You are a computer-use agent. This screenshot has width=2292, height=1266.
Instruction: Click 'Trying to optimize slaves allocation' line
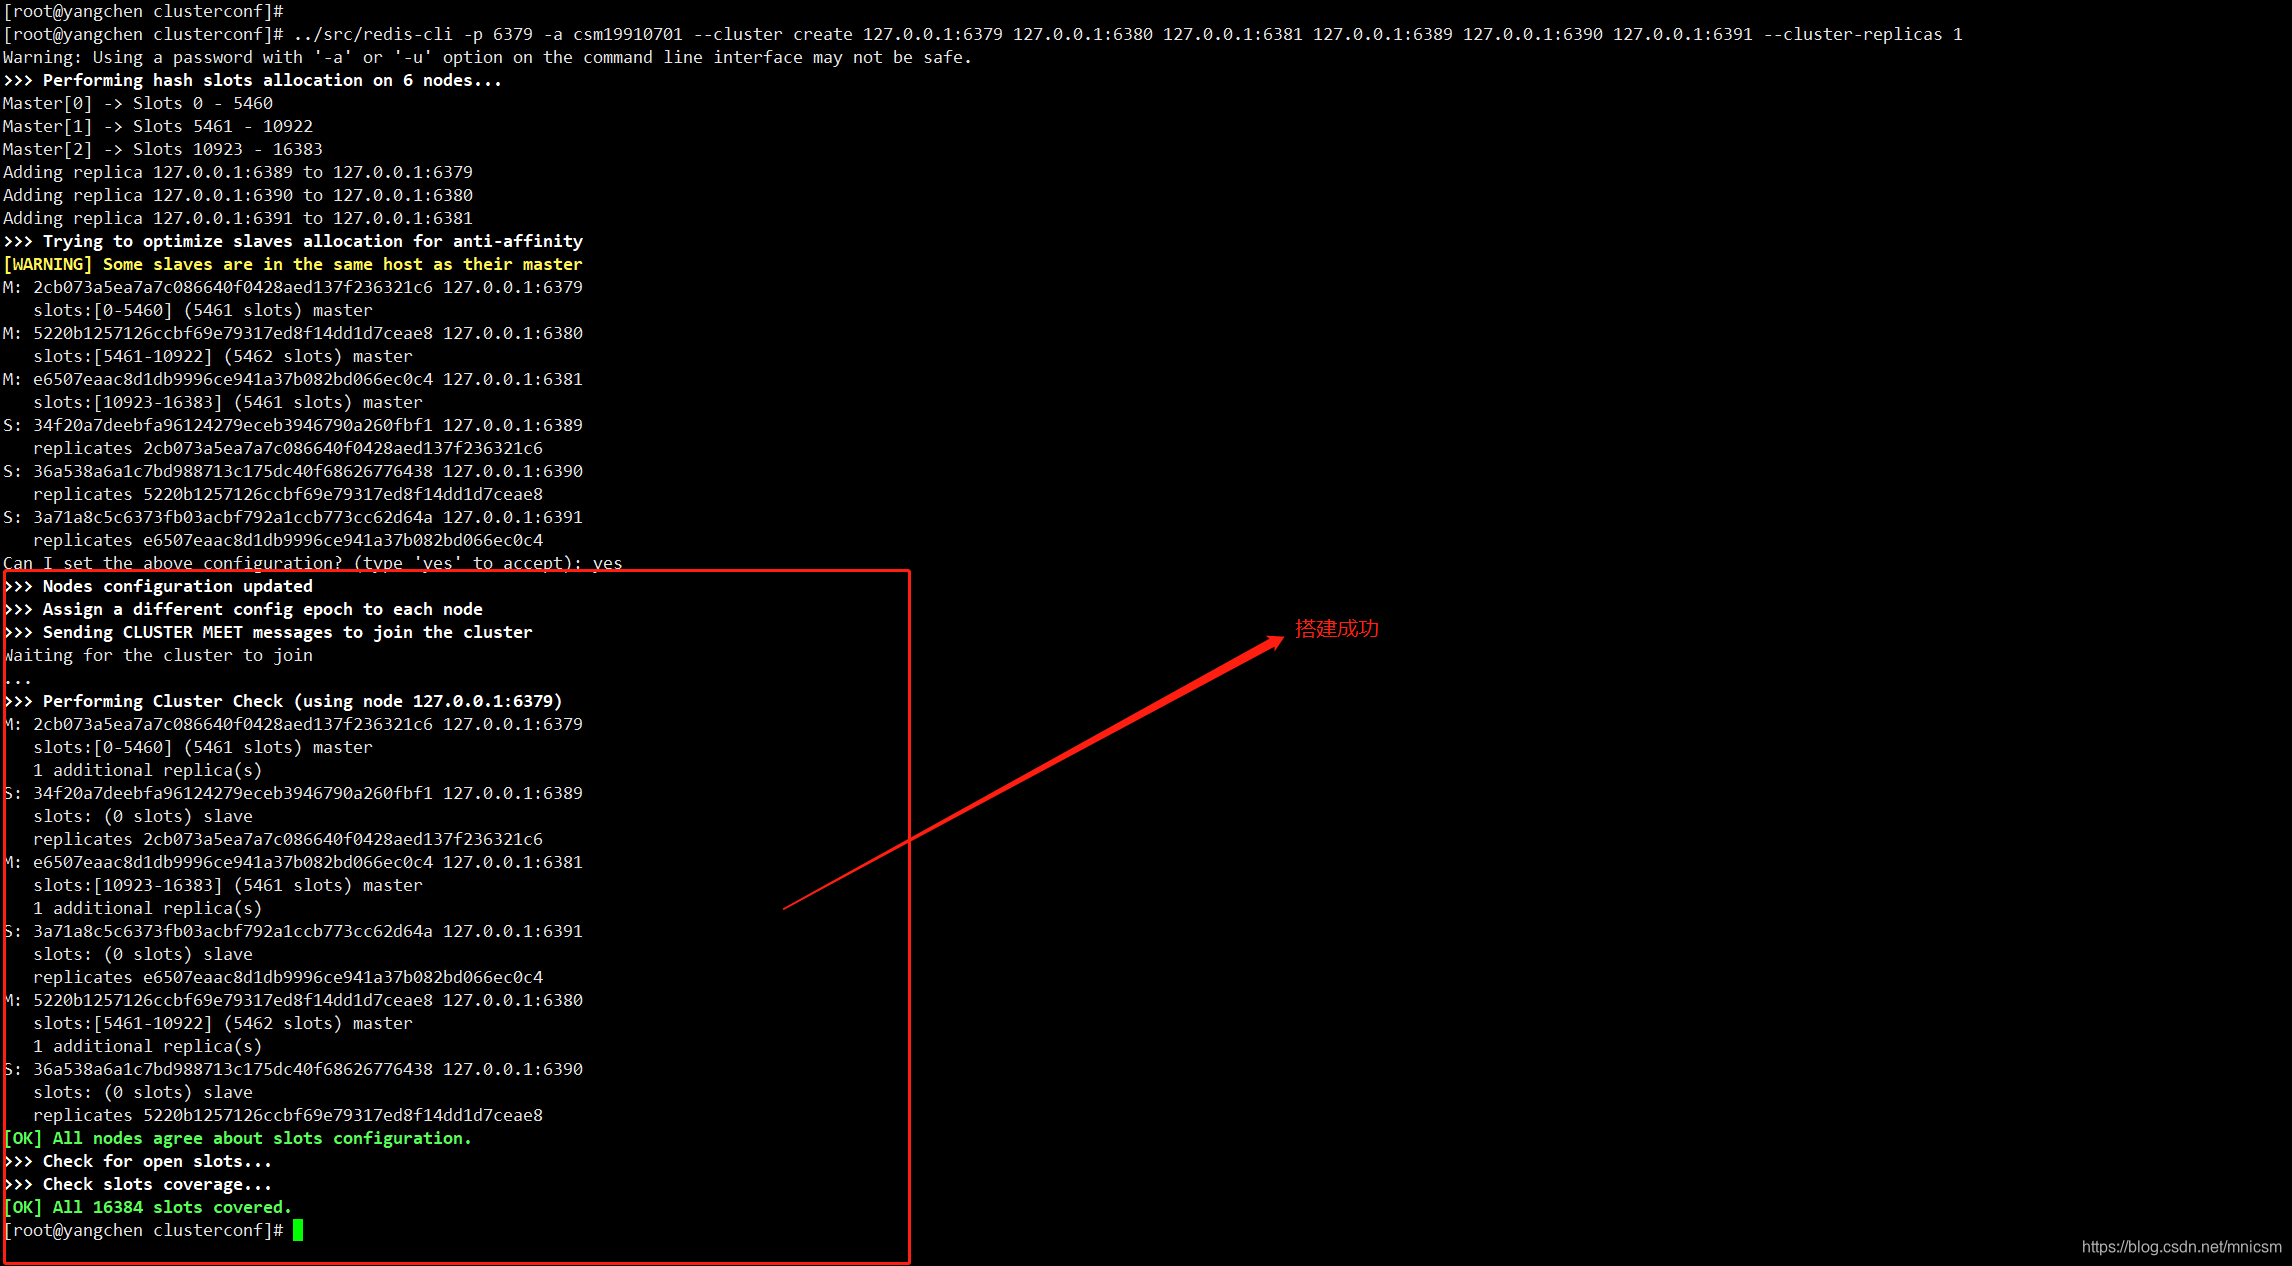pos(293,241)
